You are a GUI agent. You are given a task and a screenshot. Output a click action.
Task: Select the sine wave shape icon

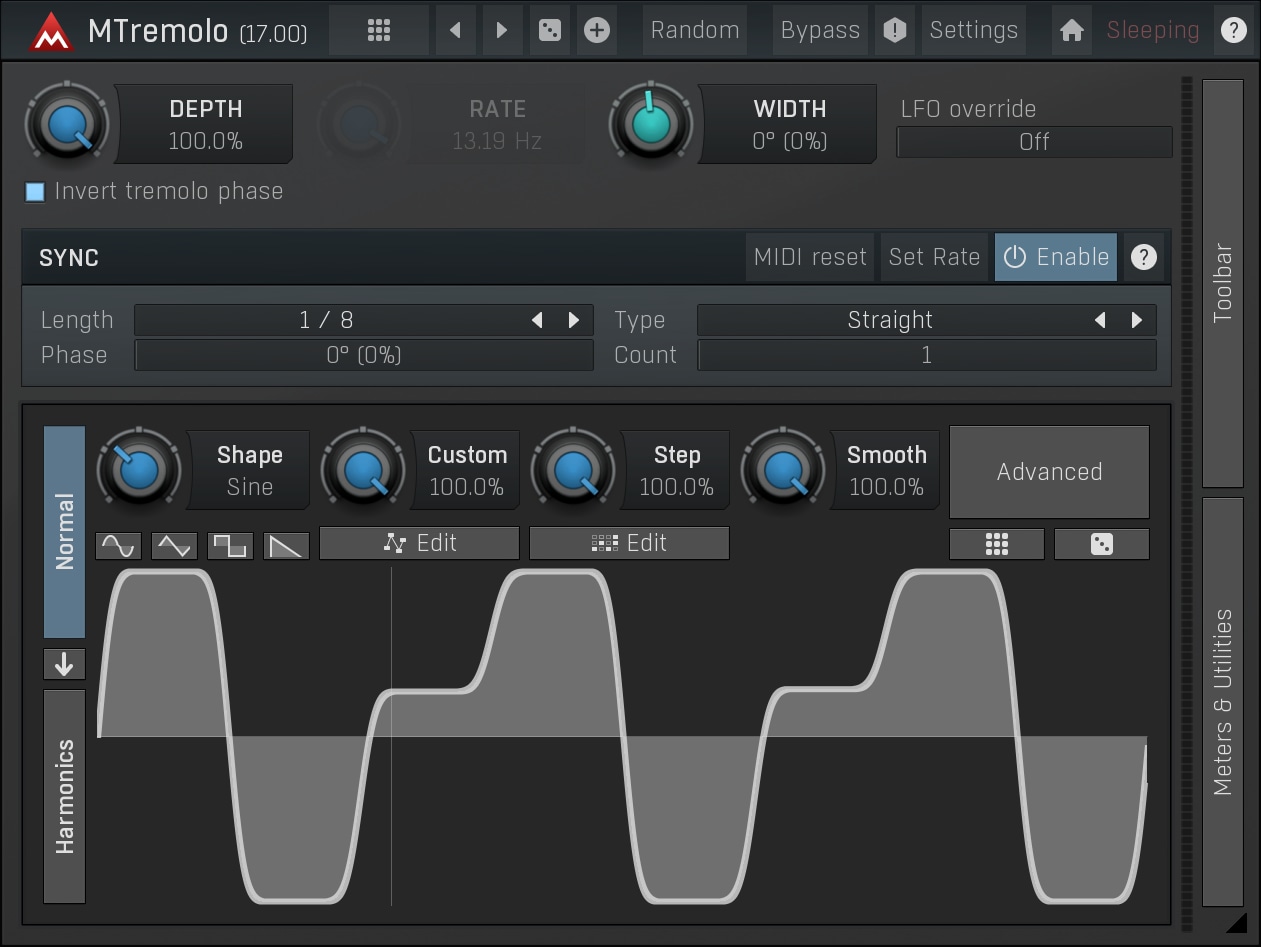118,545
